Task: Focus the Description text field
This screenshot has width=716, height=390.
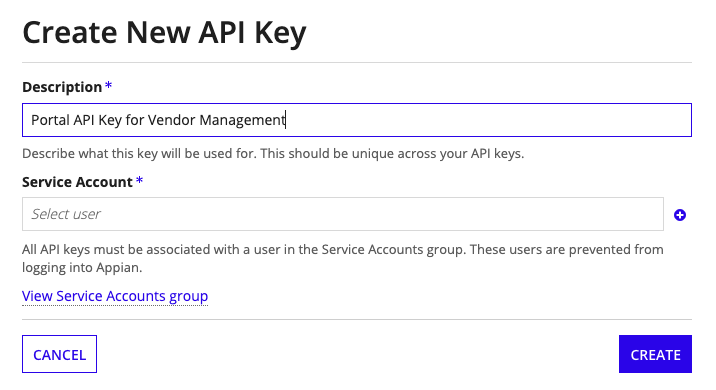Action: (x=357, y=120)
